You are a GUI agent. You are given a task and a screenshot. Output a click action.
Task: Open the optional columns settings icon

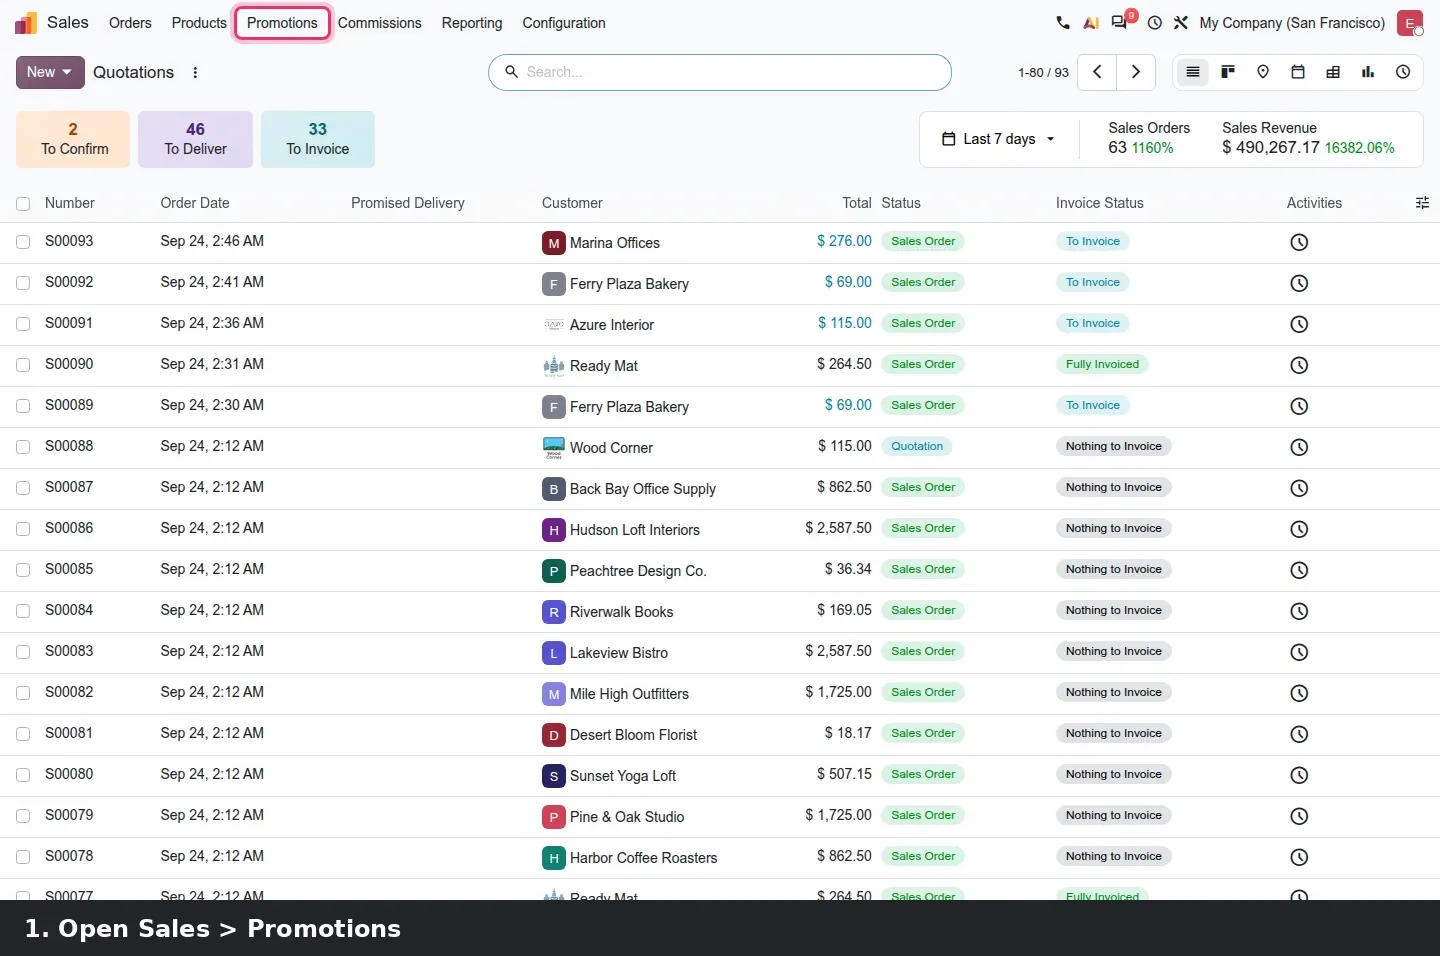(1422, 203)
